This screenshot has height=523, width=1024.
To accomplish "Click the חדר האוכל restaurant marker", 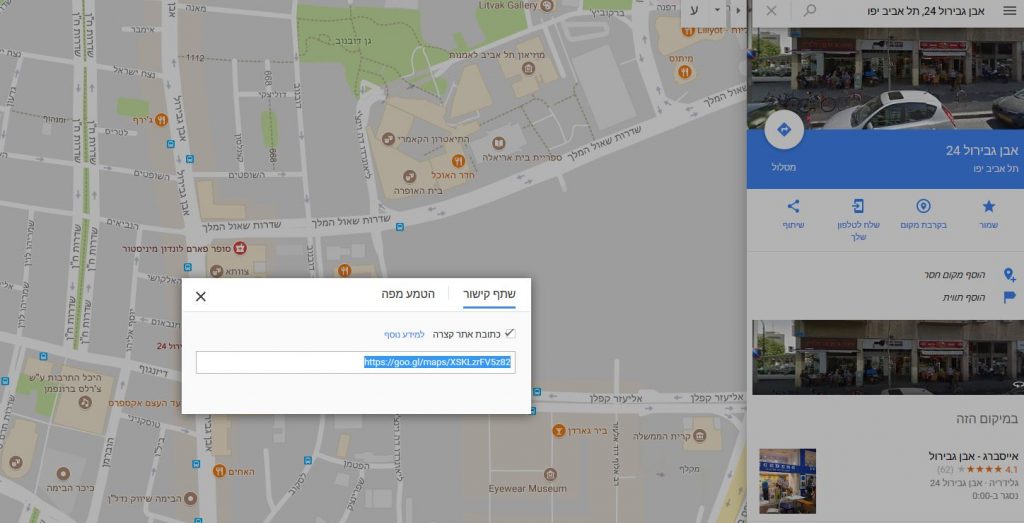I will tap(458, 160).
